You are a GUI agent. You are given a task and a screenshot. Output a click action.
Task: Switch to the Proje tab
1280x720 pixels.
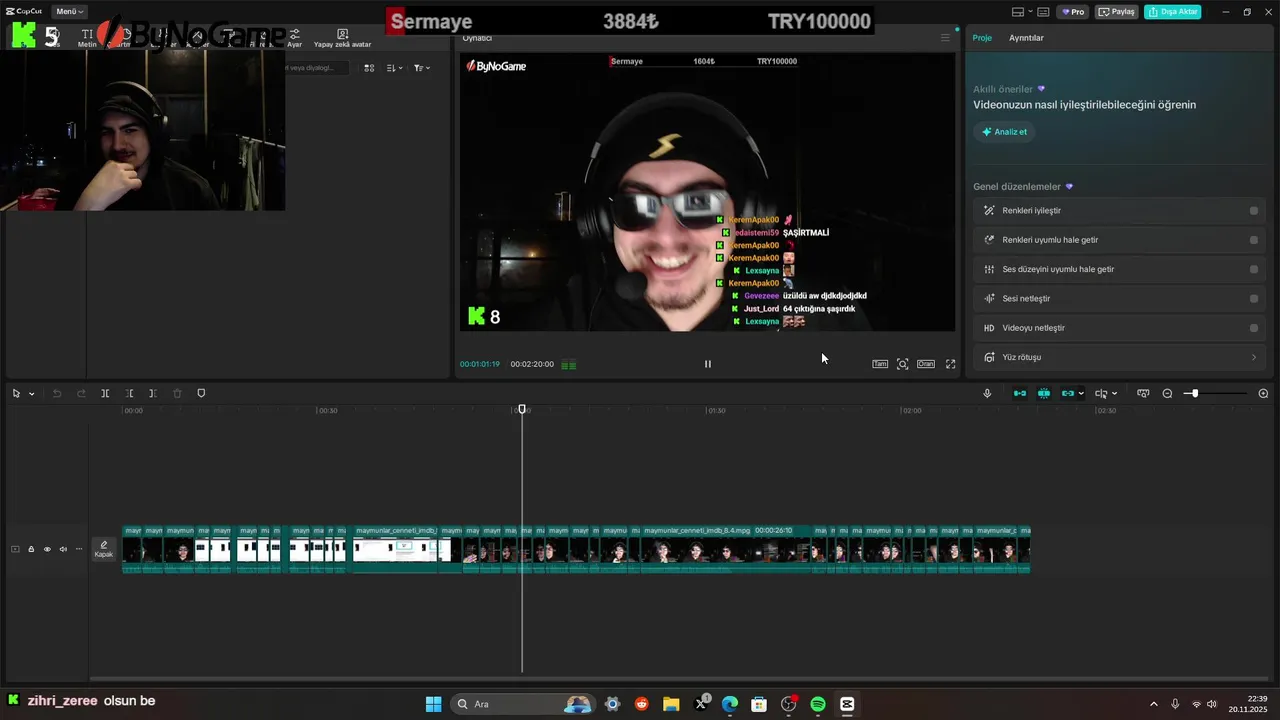click(982, 38)
